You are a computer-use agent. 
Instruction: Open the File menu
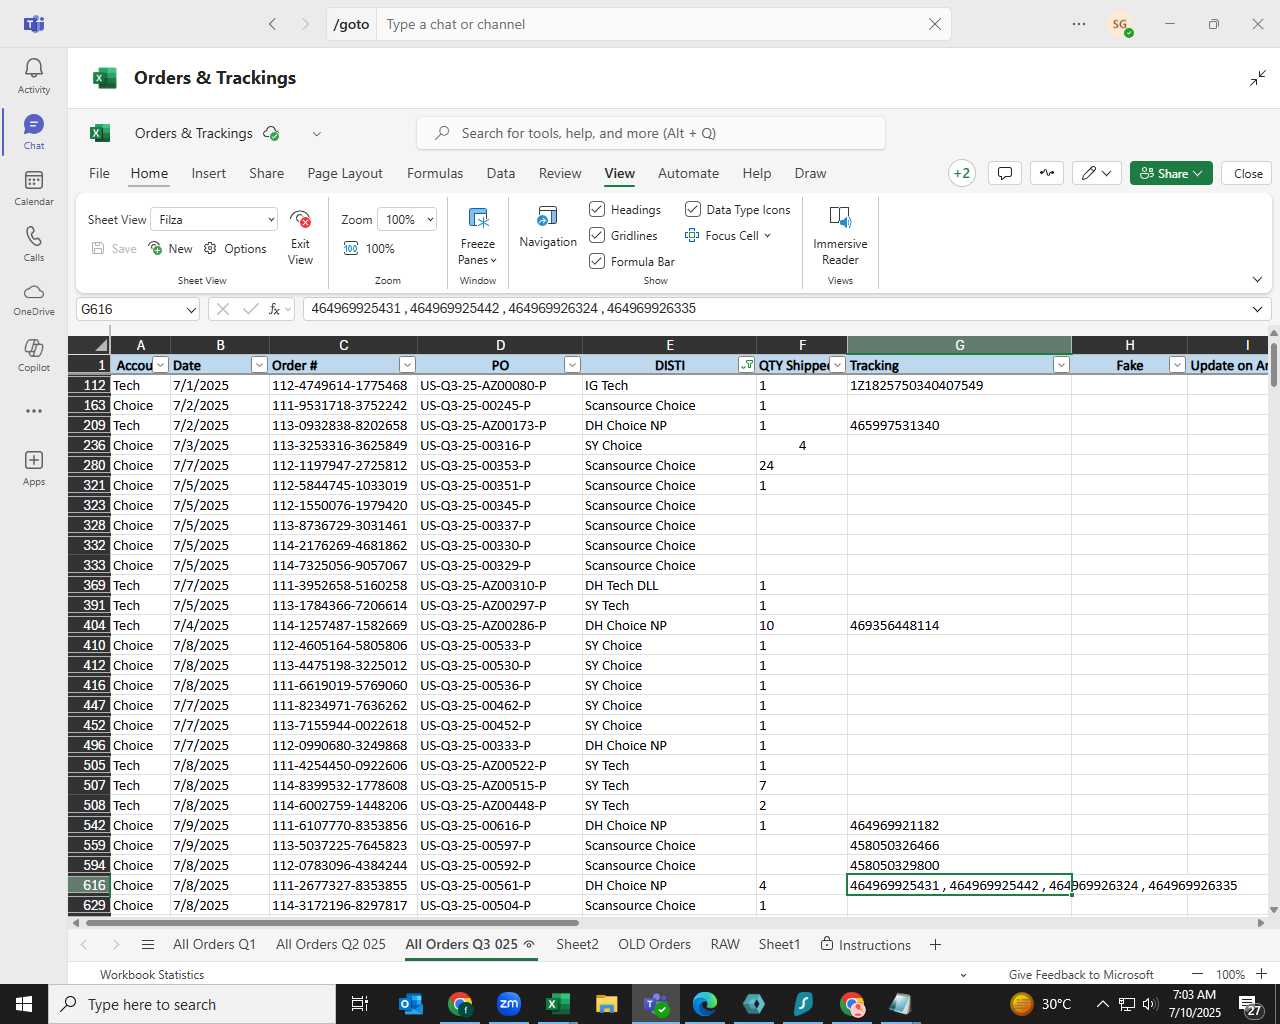(99, 173)
